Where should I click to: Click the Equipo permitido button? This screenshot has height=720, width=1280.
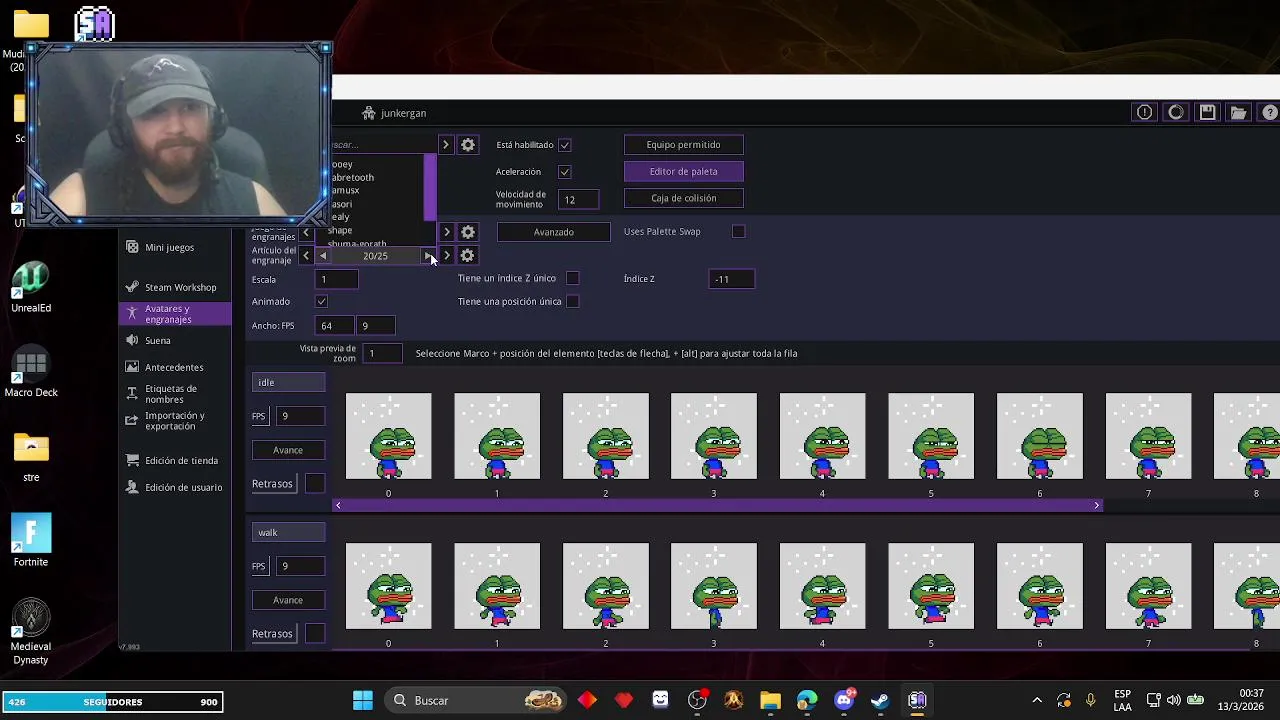pyautogui.click(x=683, y=145)
